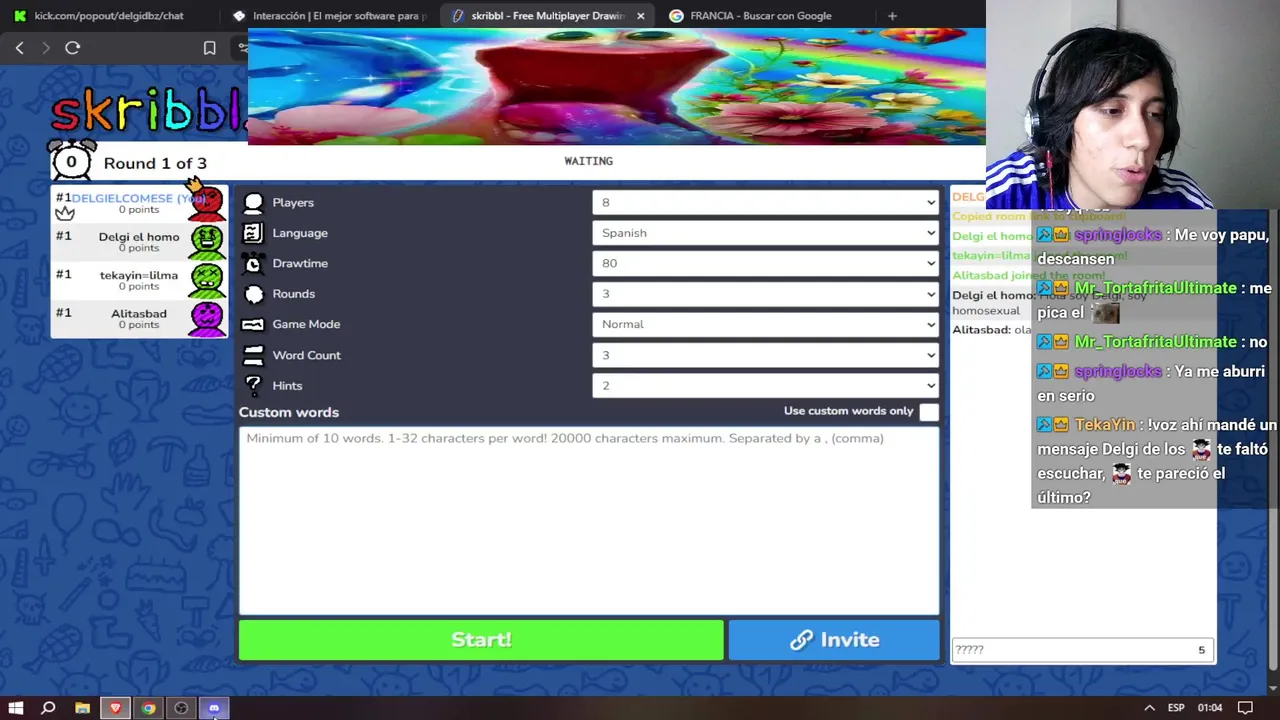Click the green avatar of Delgi el homo

click(x=207, y=242)
